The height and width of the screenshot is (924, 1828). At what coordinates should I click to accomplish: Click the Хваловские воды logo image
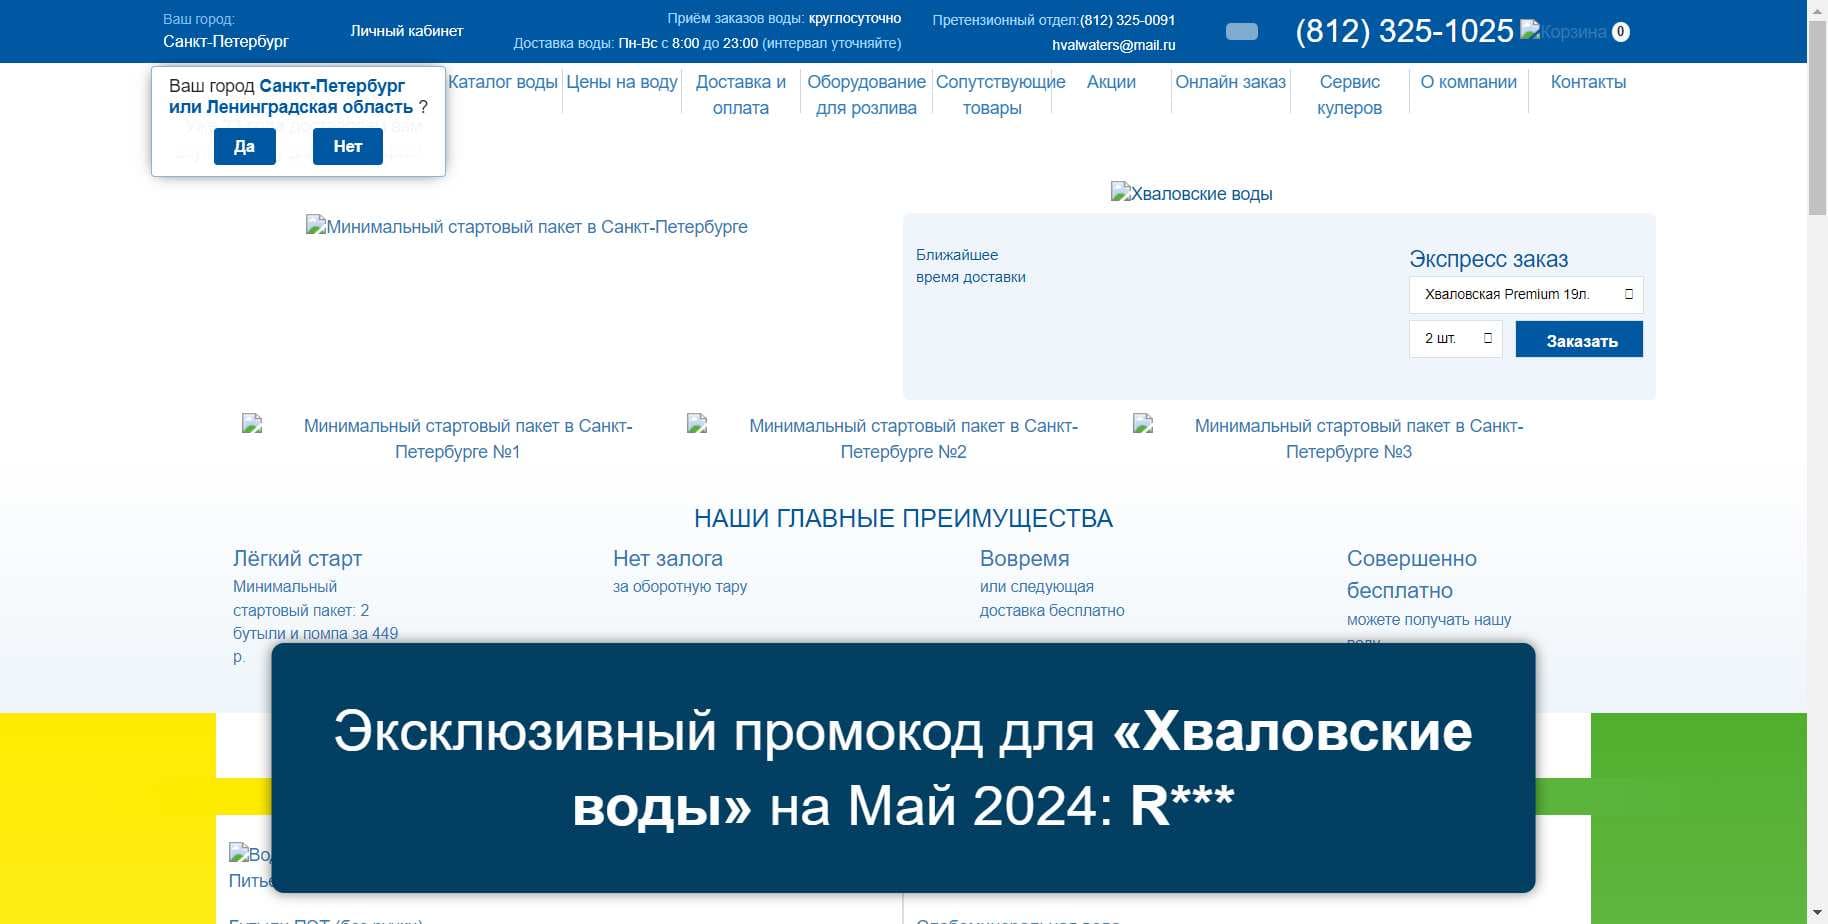click(x=1191, y=194)
